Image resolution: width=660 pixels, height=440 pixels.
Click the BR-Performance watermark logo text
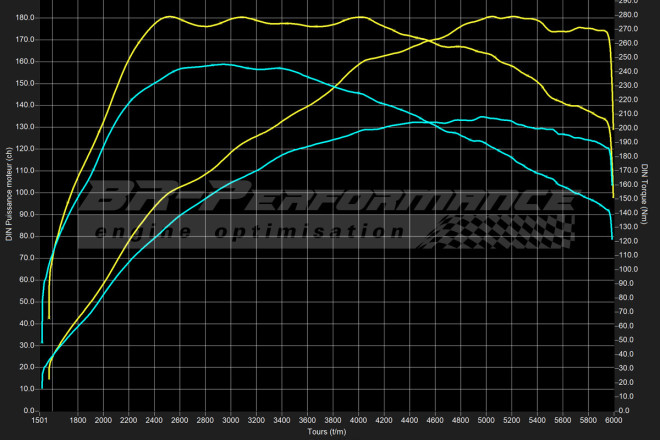[x=330, y=201]
